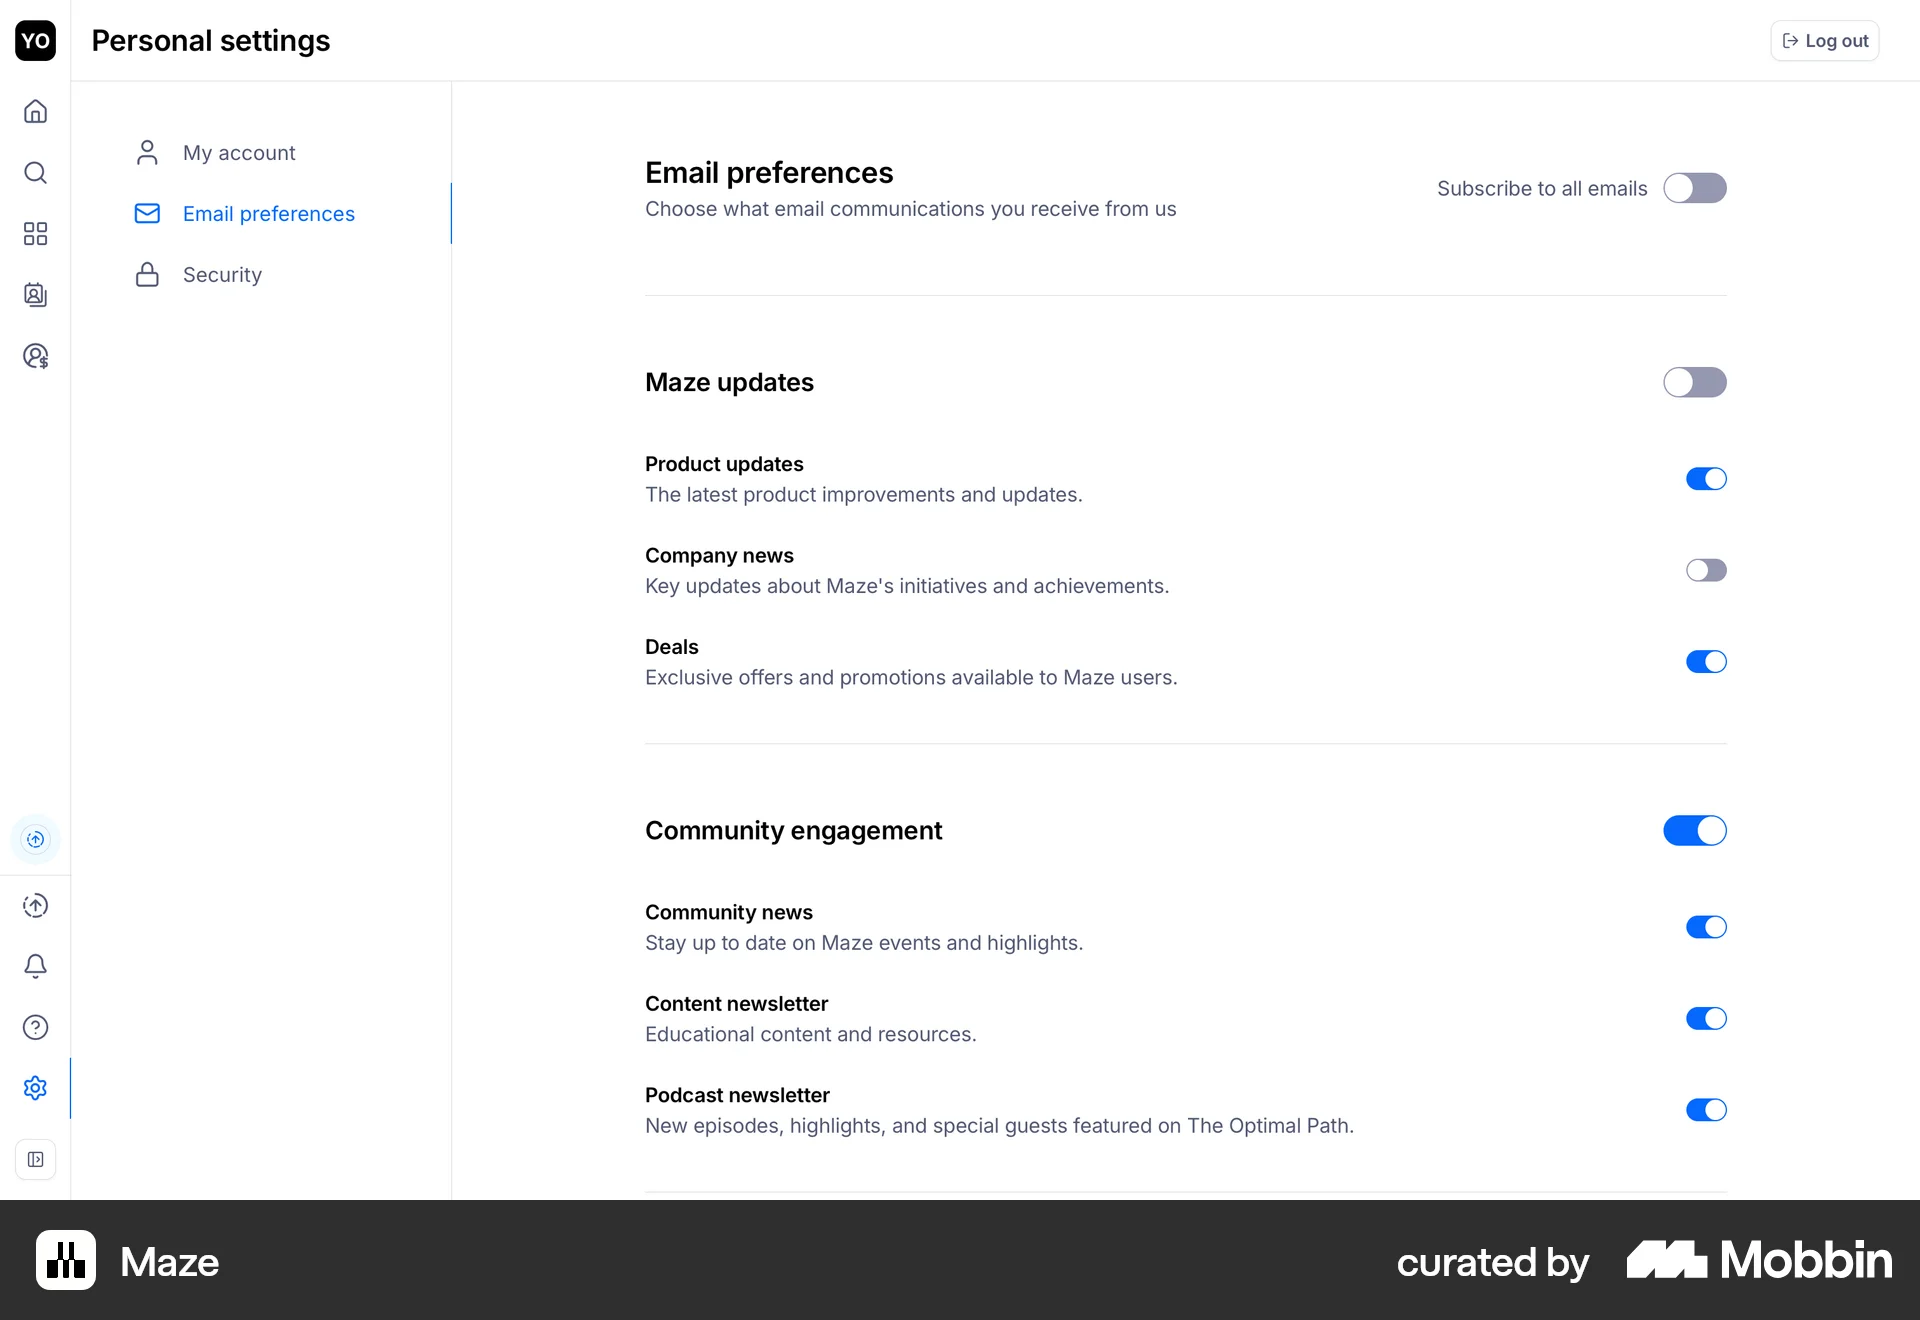1920x1320 pixels.
Task: Click the YO workspace avatar
Action: pyautogui.click(x=35, y=41)
